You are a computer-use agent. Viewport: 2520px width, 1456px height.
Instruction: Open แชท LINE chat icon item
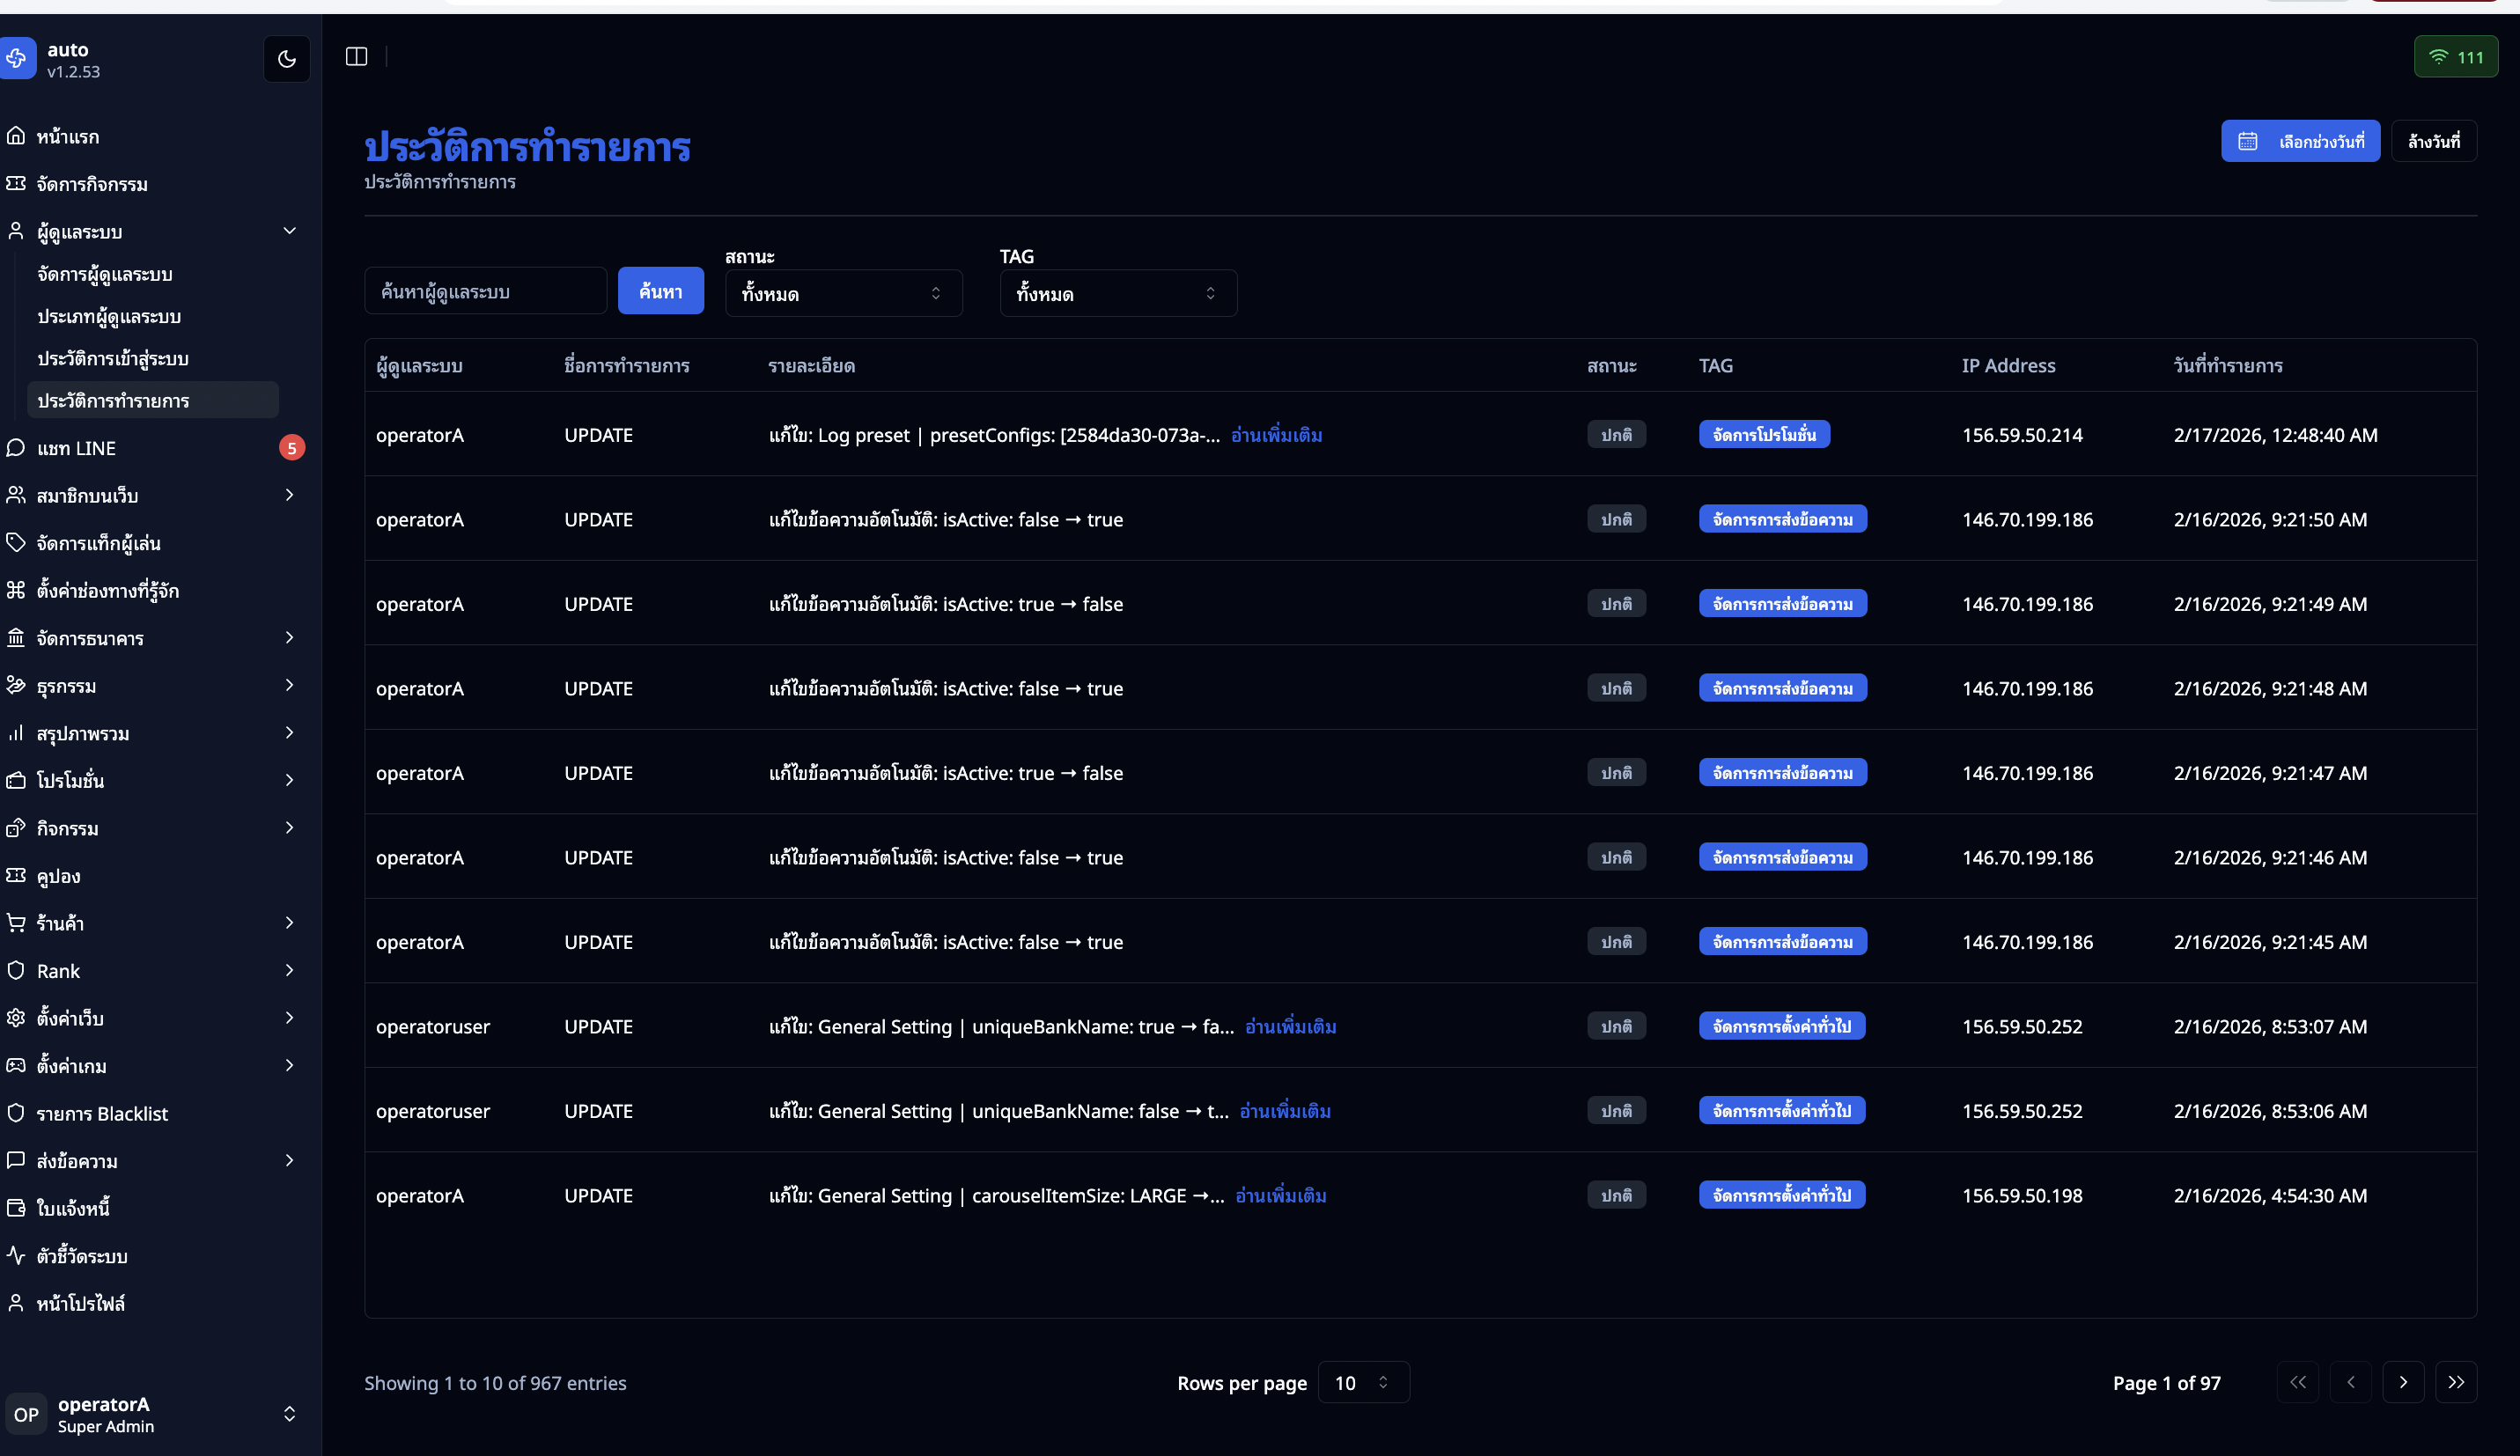[16, 448]
